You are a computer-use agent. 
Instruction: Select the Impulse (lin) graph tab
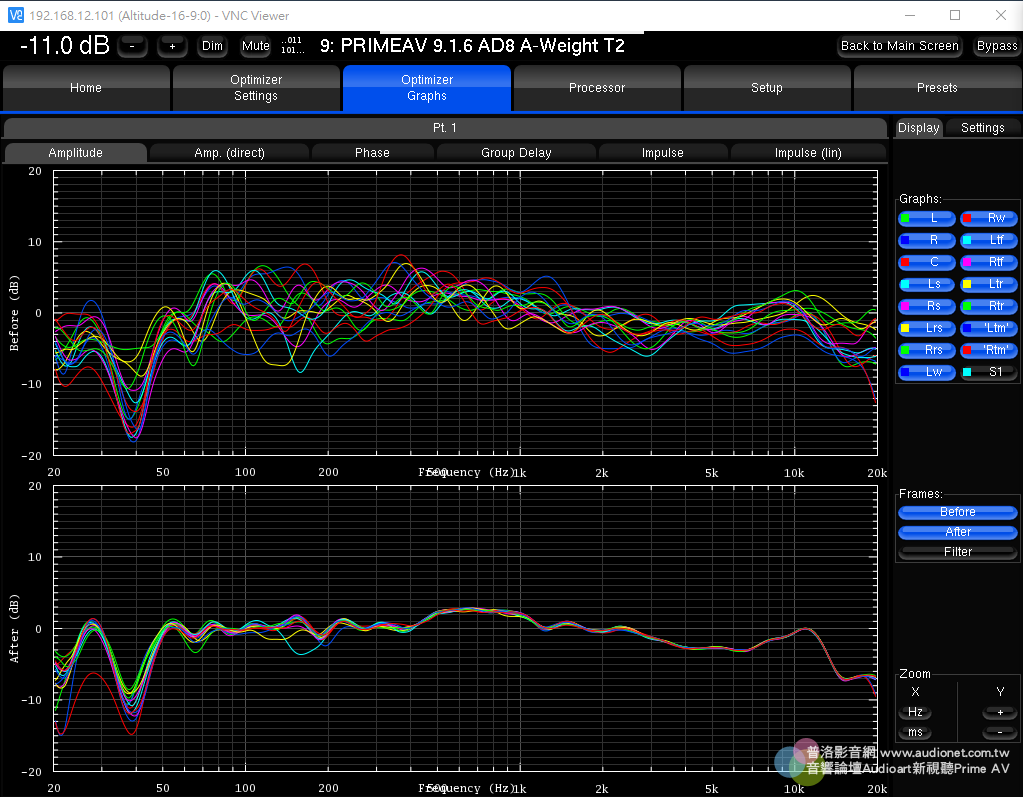(x=808, y=153)
